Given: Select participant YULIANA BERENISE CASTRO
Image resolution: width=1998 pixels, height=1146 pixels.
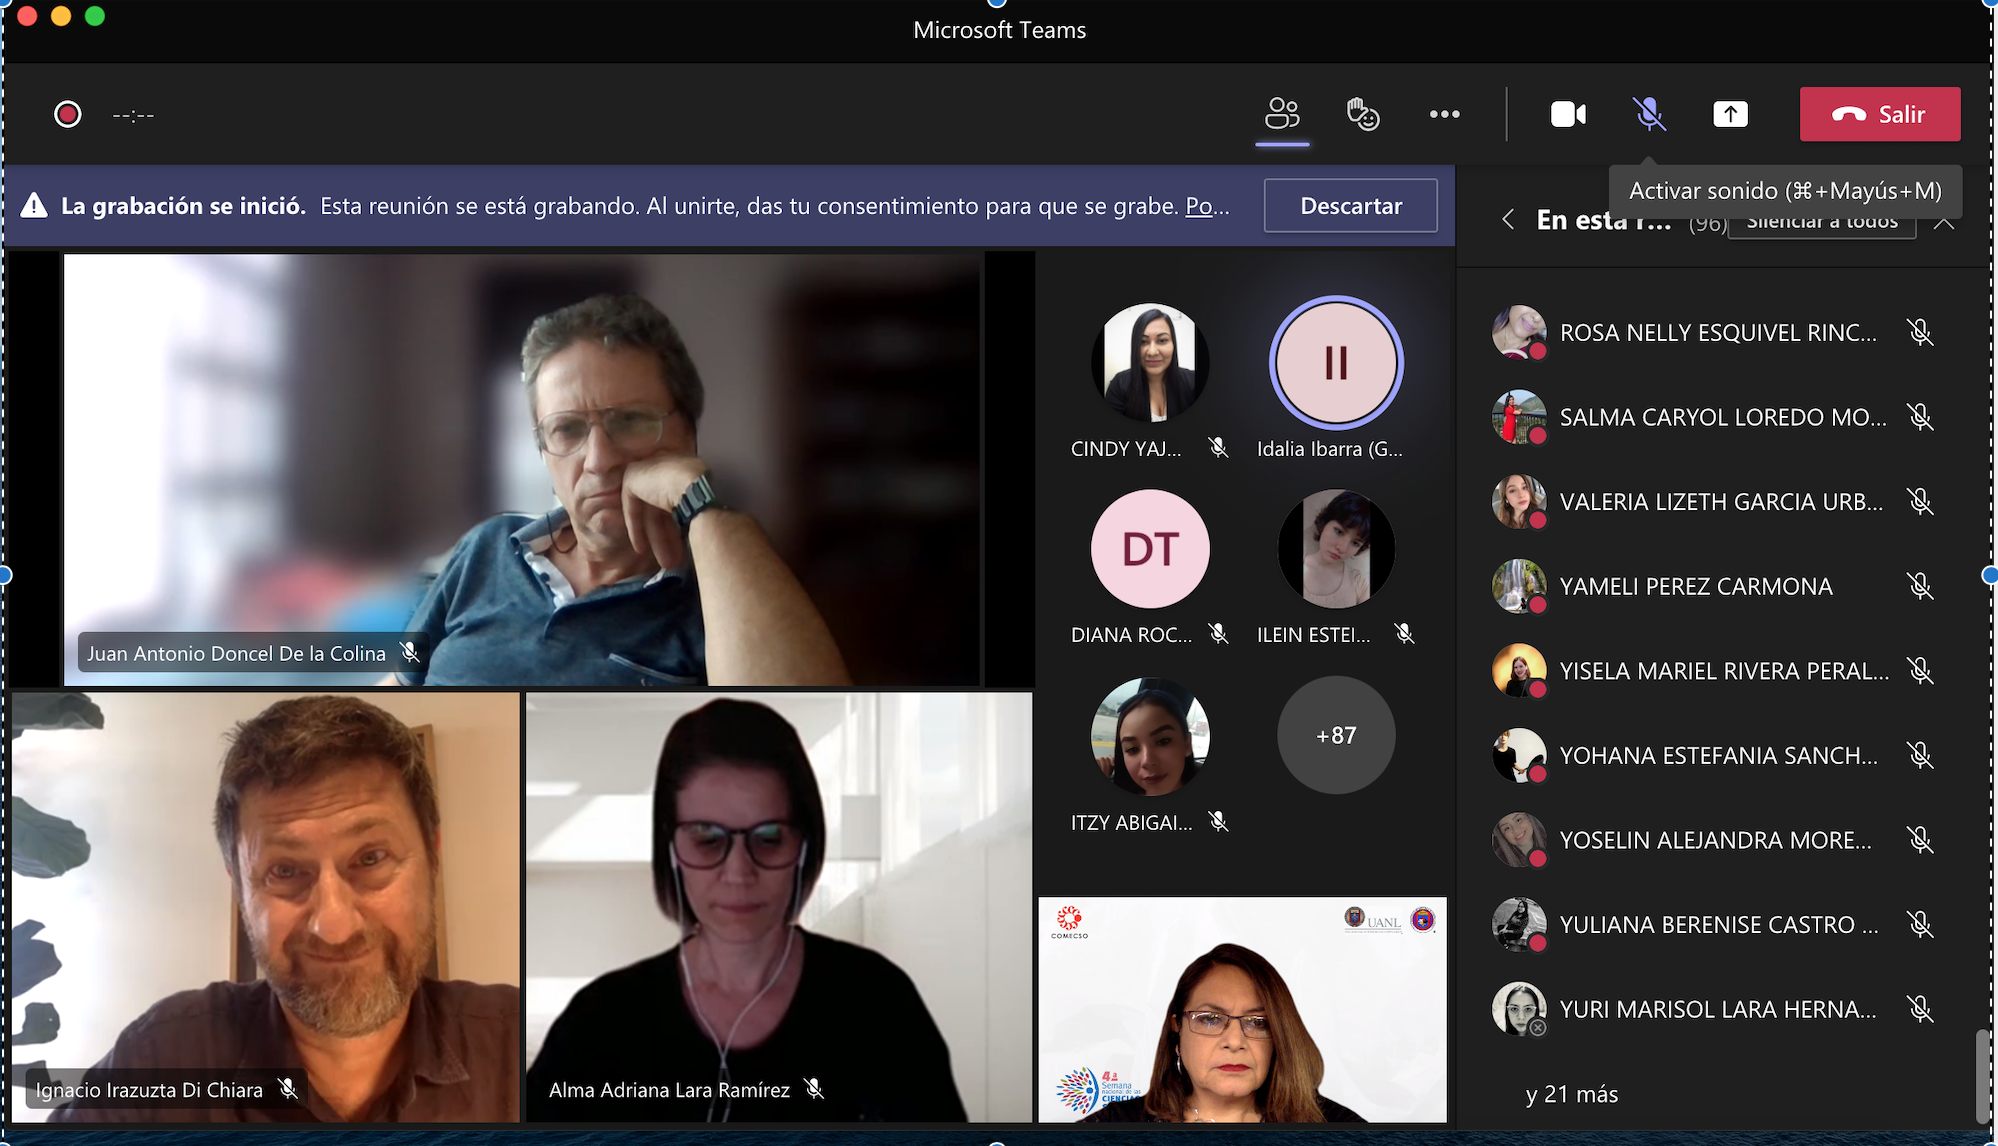Looking at the screenshot, I should [1718, 924].
